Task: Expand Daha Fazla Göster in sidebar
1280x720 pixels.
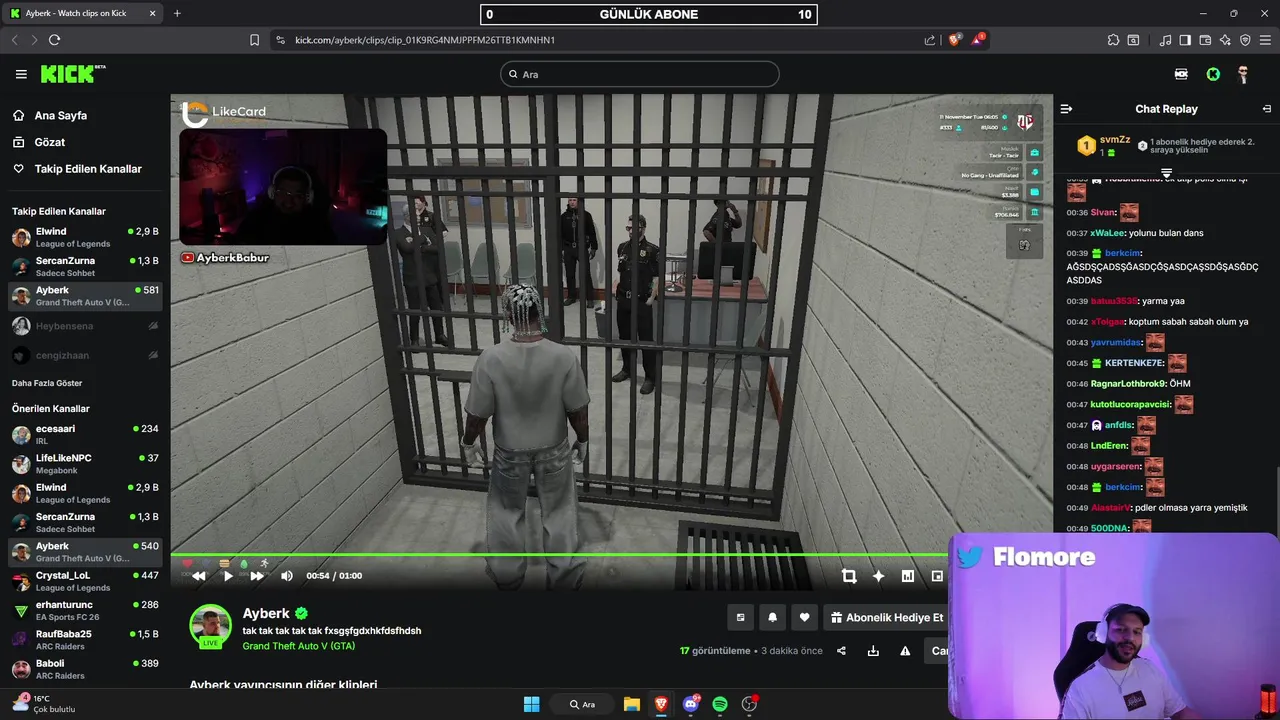Action: point(47,383)
